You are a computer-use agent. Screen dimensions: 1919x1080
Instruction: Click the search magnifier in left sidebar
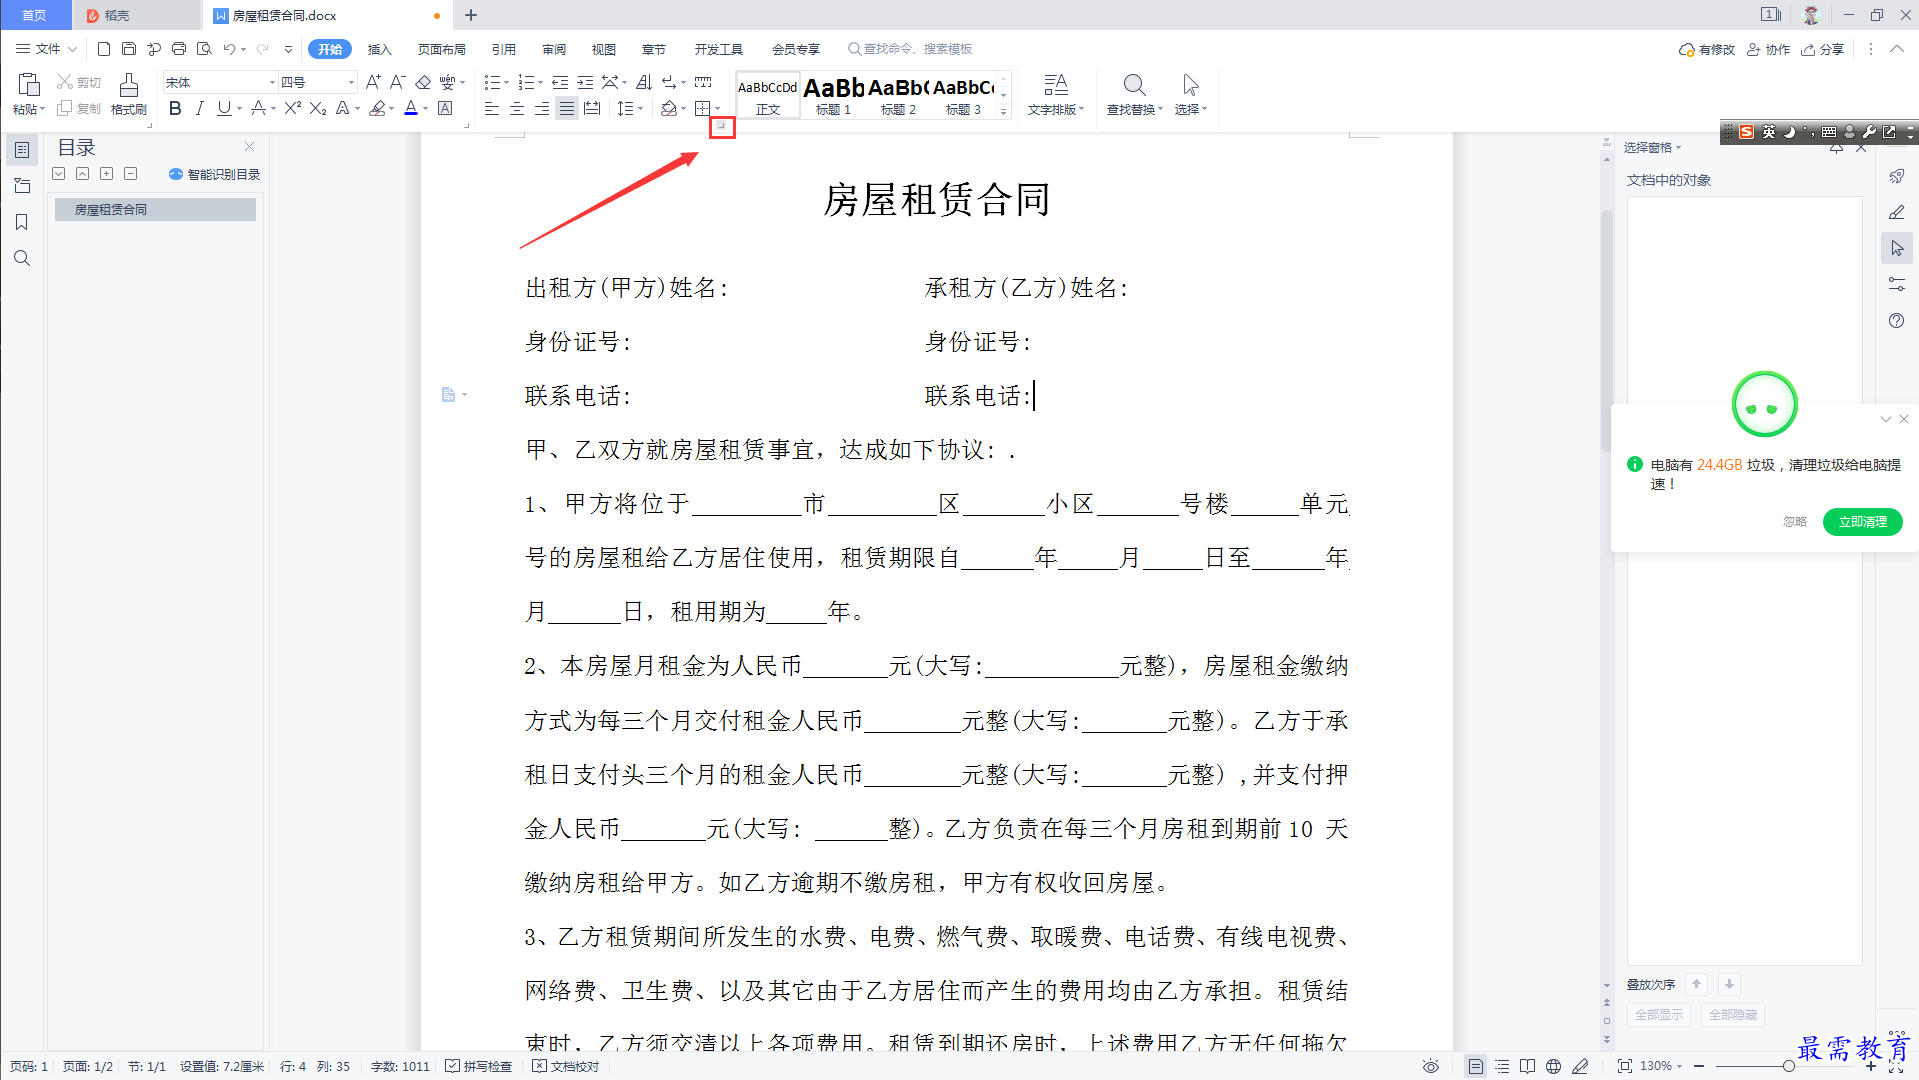21,258
